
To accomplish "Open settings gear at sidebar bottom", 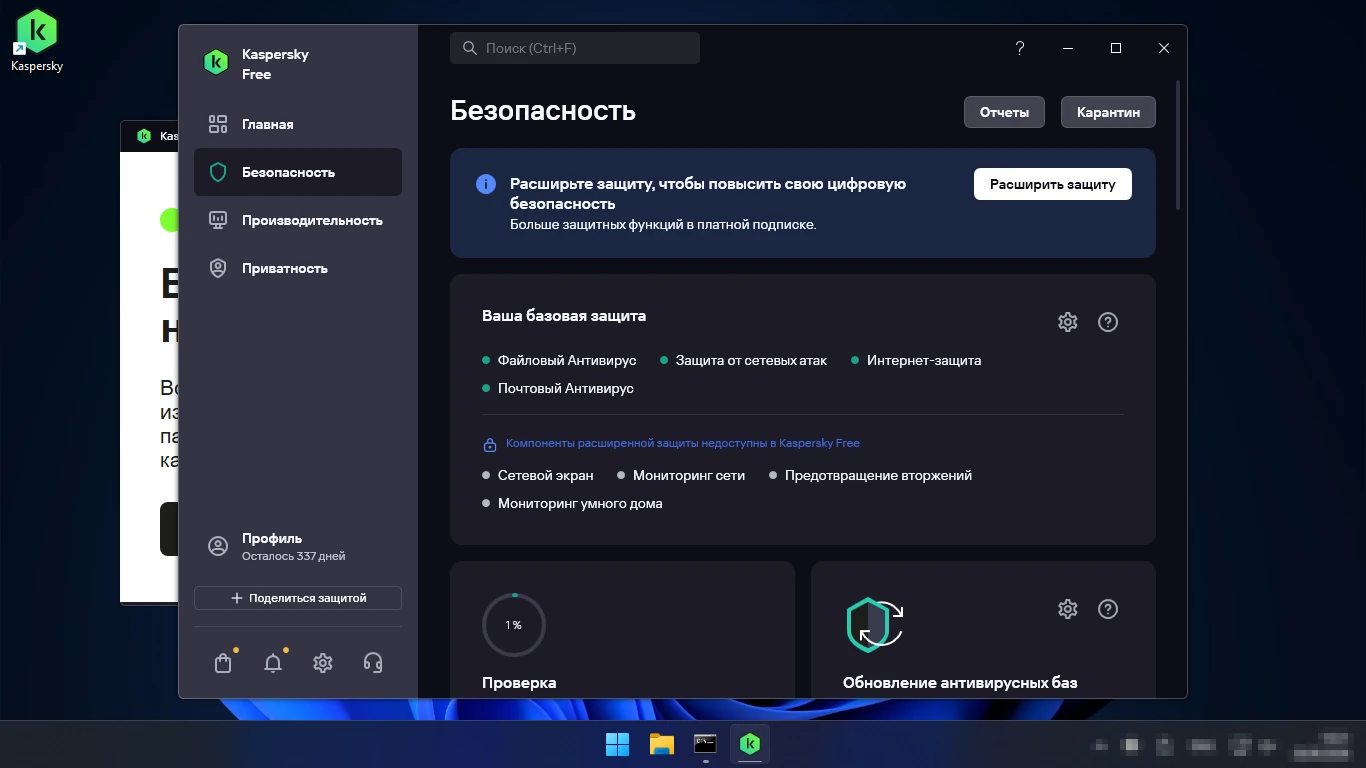I will pyautogui.click(x=323, y=663).
